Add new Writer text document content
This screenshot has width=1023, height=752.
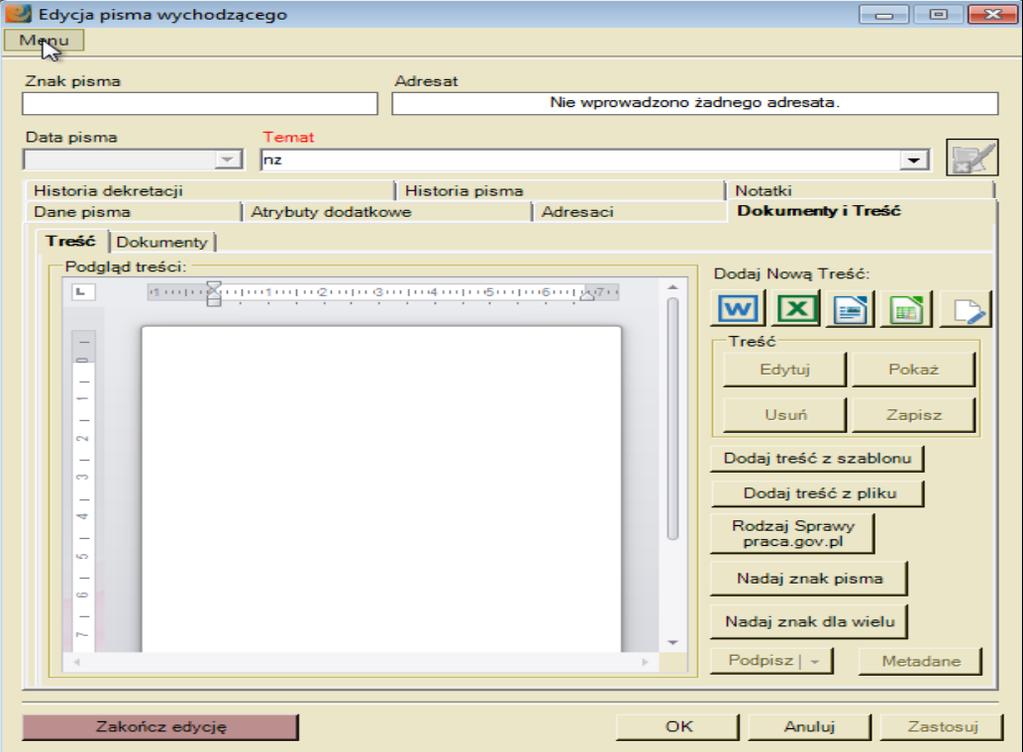click(851, 308)
